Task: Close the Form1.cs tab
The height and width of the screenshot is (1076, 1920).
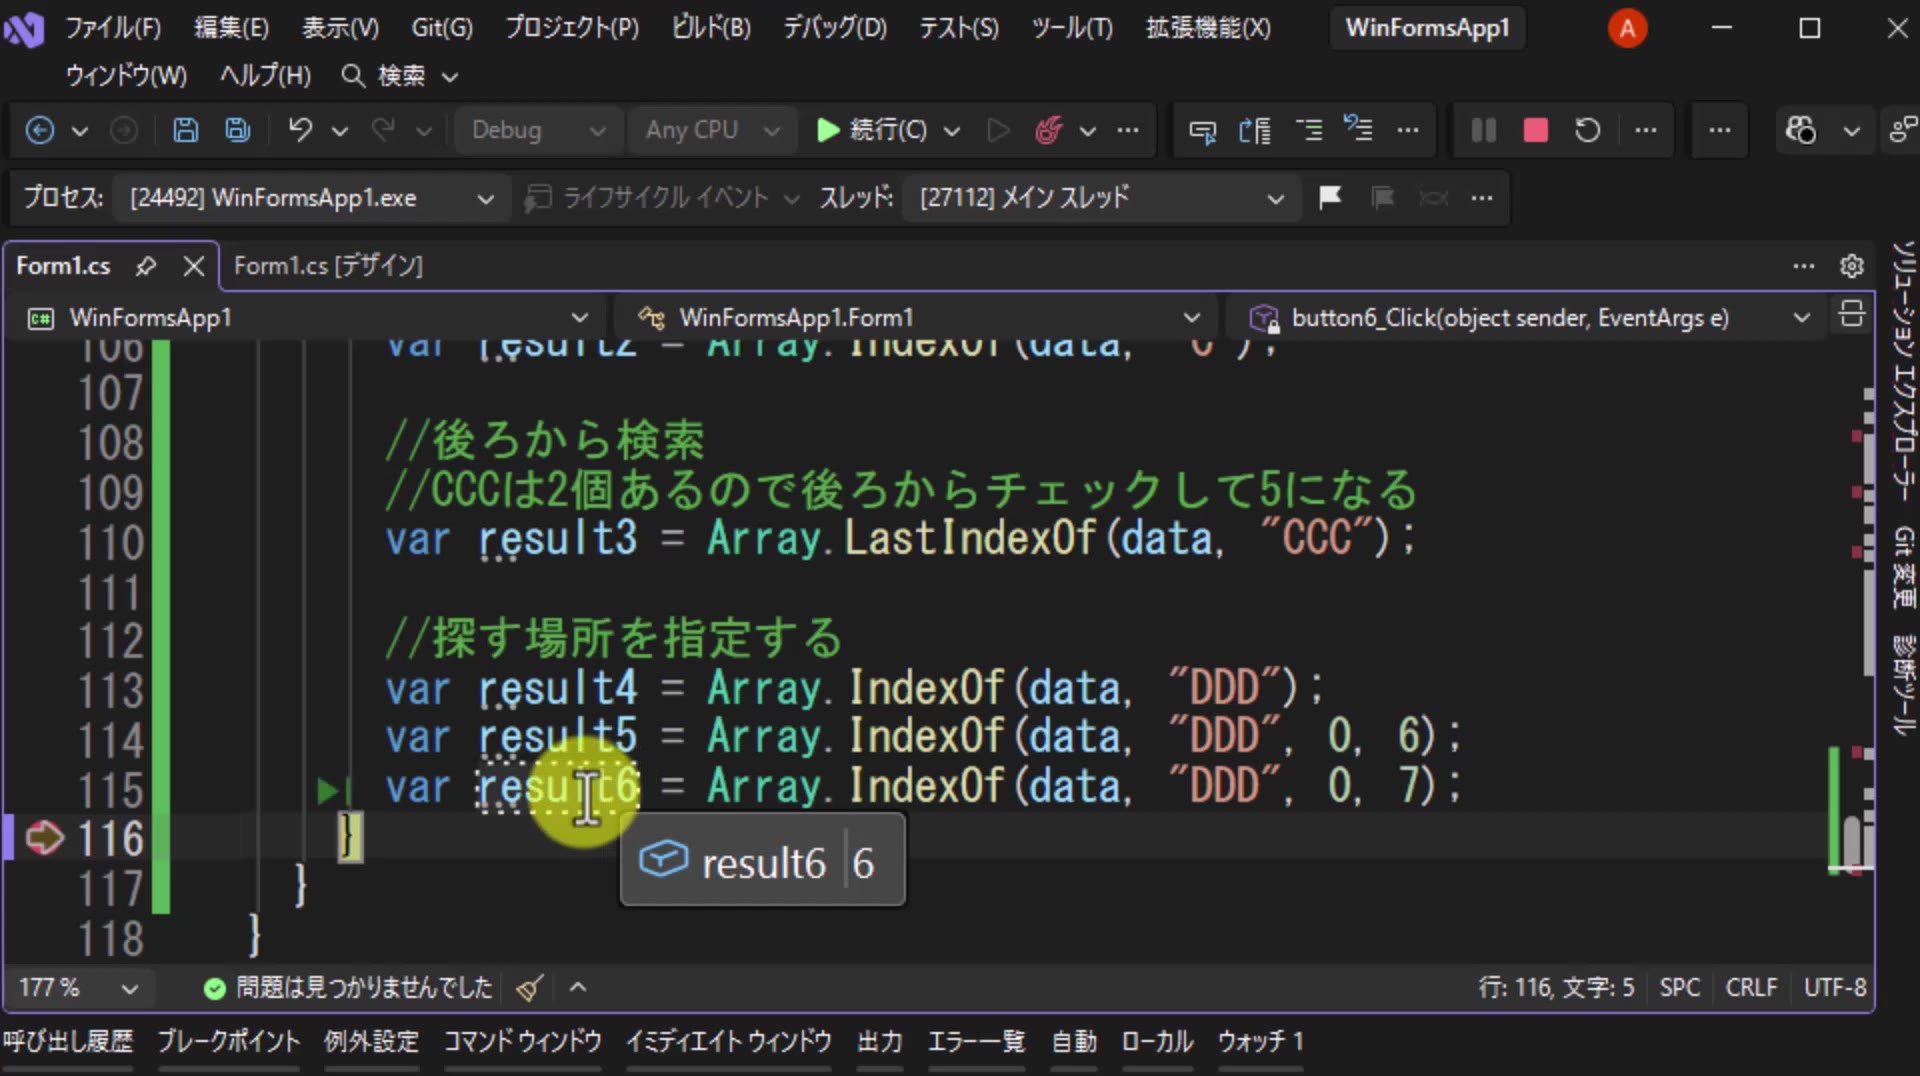Action: tap(194, 266)
